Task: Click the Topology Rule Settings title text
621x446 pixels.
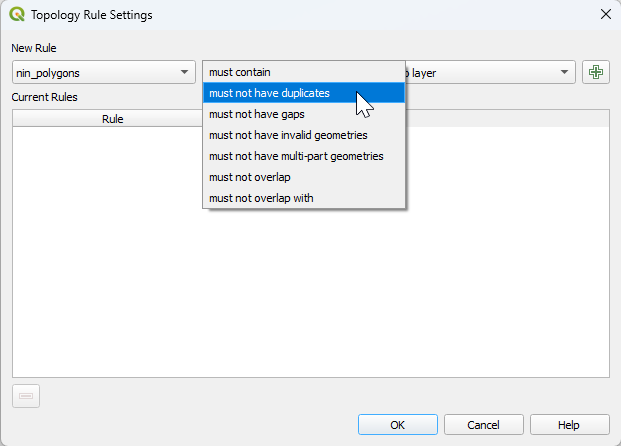Action: pos(92,15)
